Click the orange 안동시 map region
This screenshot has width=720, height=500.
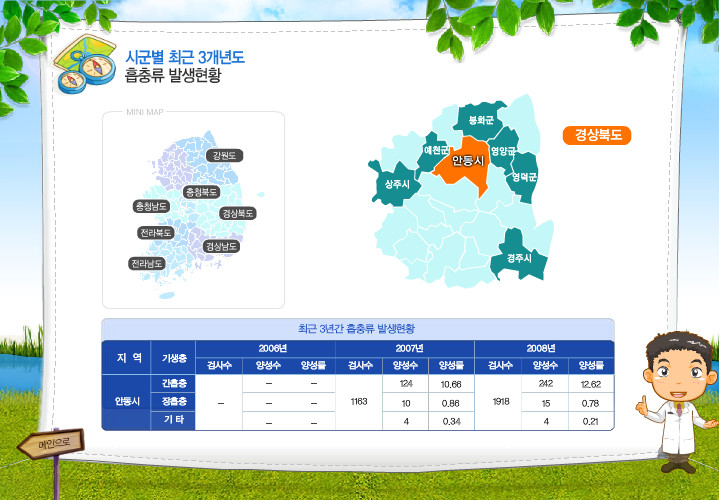point(467,161)
